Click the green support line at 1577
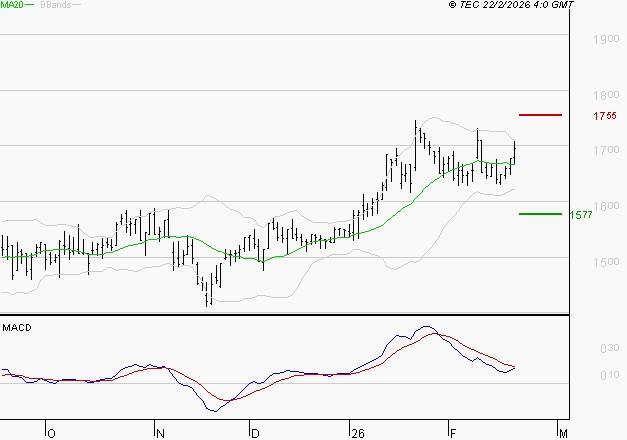Image resolution: width=627 pixels, height=440 pixels. tap(540, 214)
